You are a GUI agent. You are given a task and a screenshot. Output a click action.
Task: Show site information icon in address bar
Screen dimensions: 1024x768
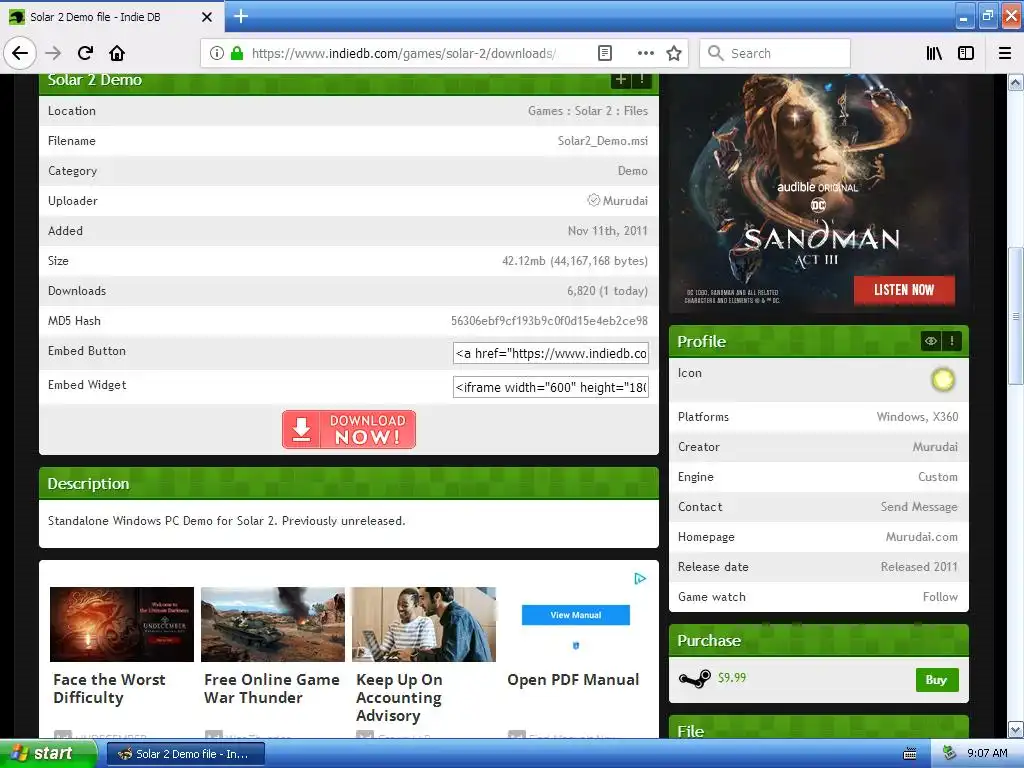[217, 54]
